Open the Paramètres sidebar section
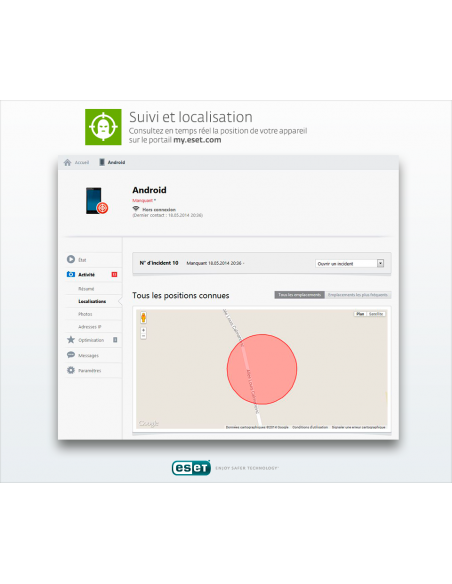452x584 pixels. (x=93, y=370)
